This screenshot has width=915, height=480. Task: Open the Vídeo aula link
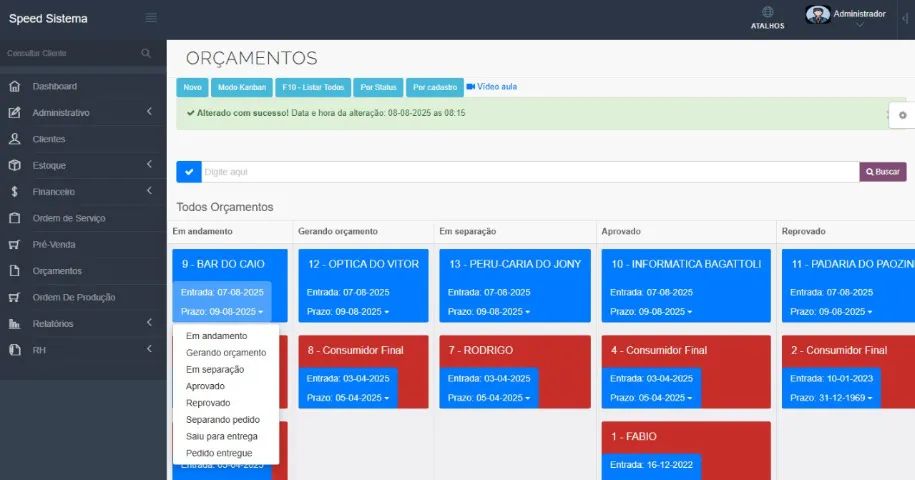coord(492,87)
